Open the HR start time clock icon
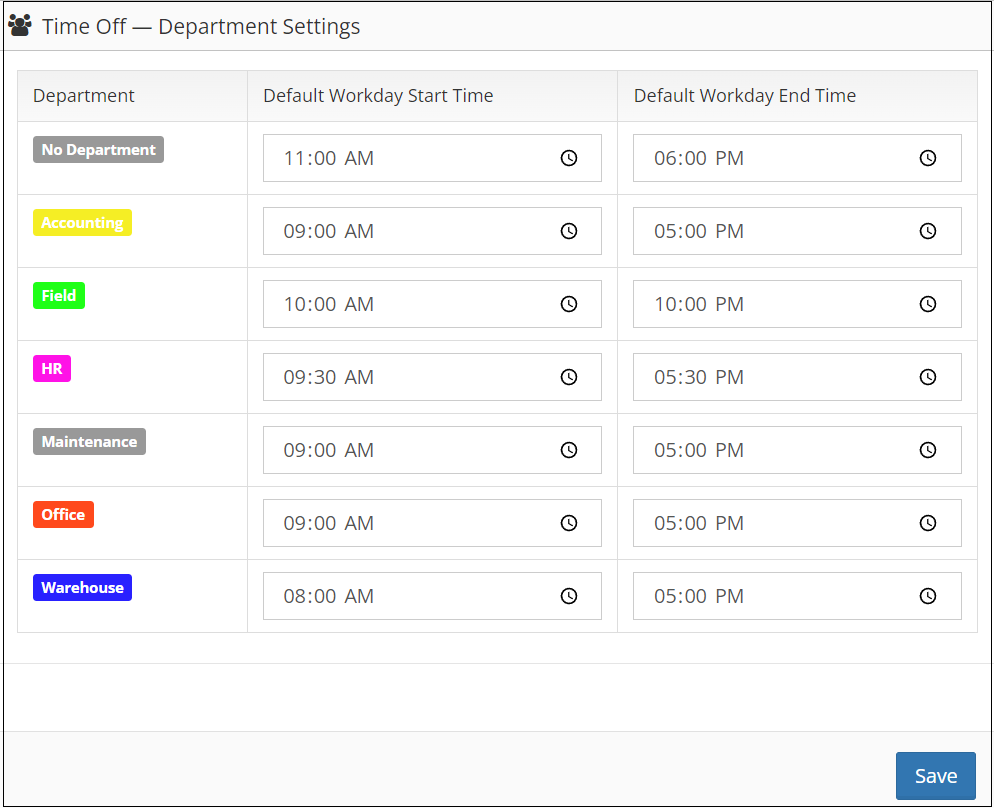This screenshot has width=994, height=808. pyautogui.click(x=568, y=377)
